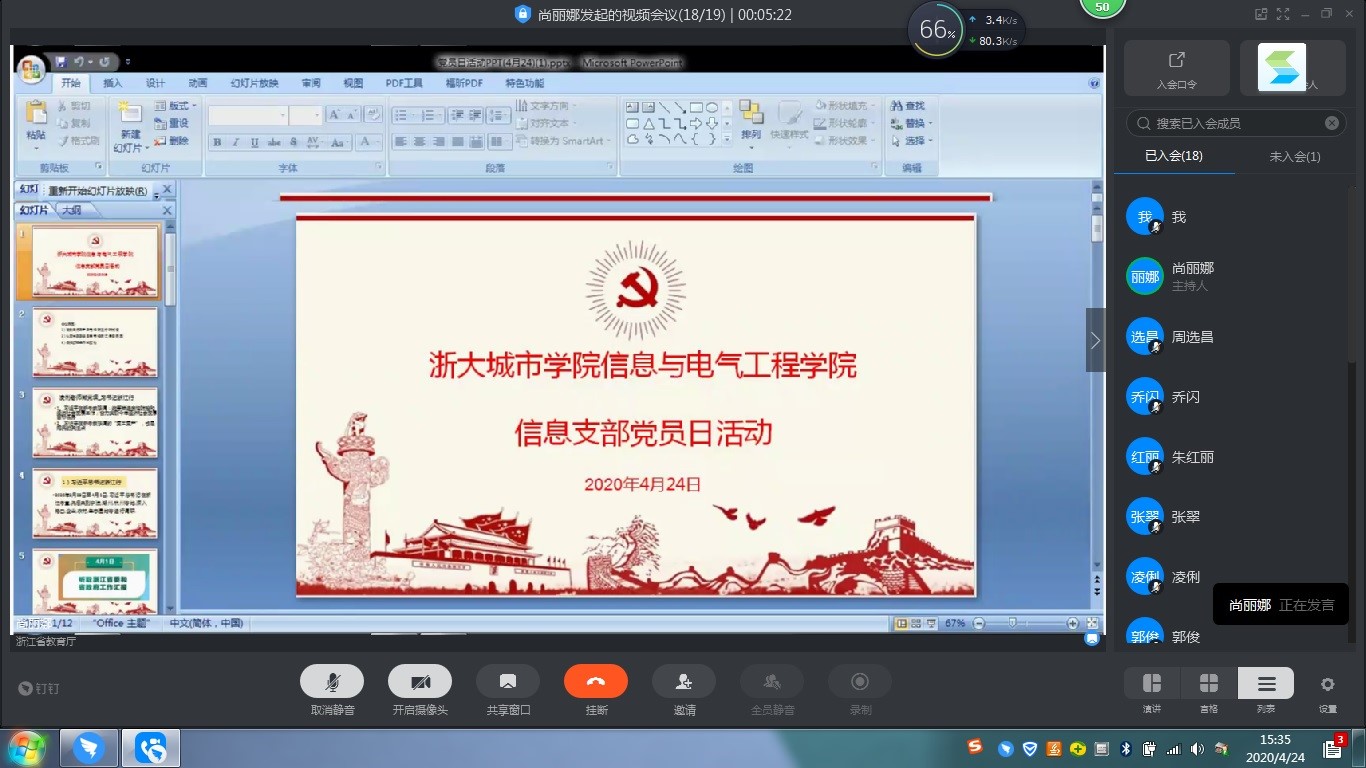Switch to List (列表) layout
The height and width of the screenshot is (768, 1366).
click(1266, 684)
